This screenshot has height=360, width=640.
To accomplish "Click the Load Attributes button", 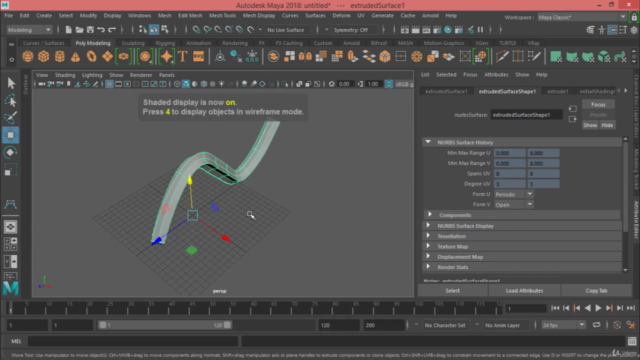I will coord(524,291).
